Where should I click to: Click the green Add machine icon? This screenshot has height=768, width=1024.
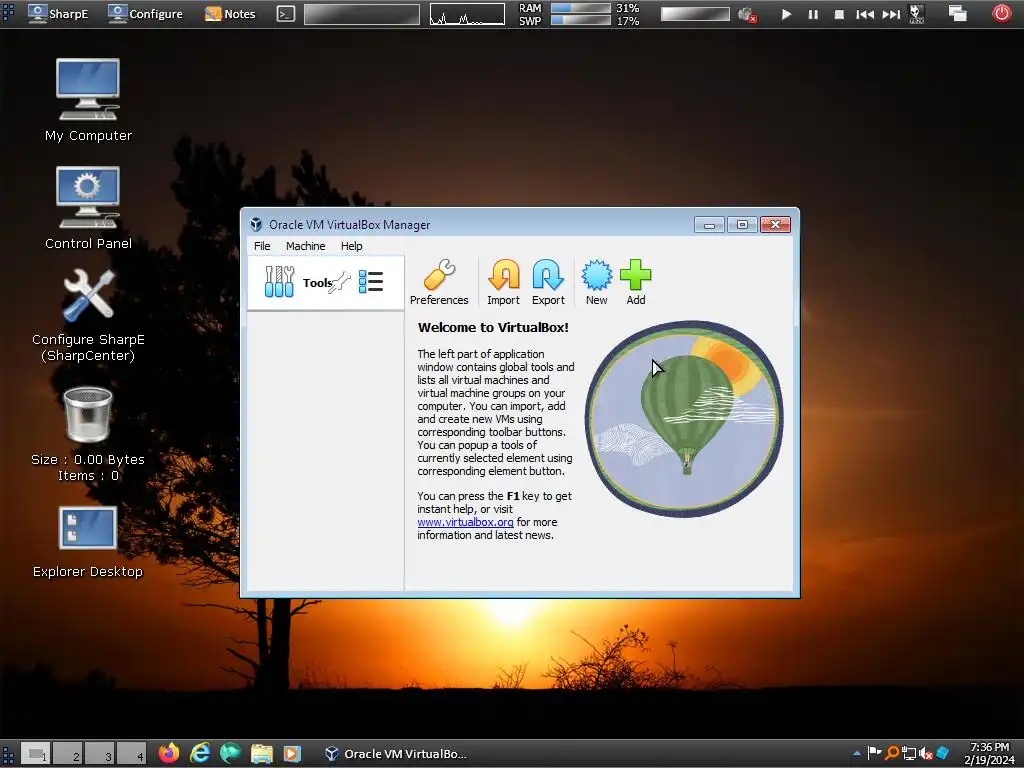click(x=635, y=282)
